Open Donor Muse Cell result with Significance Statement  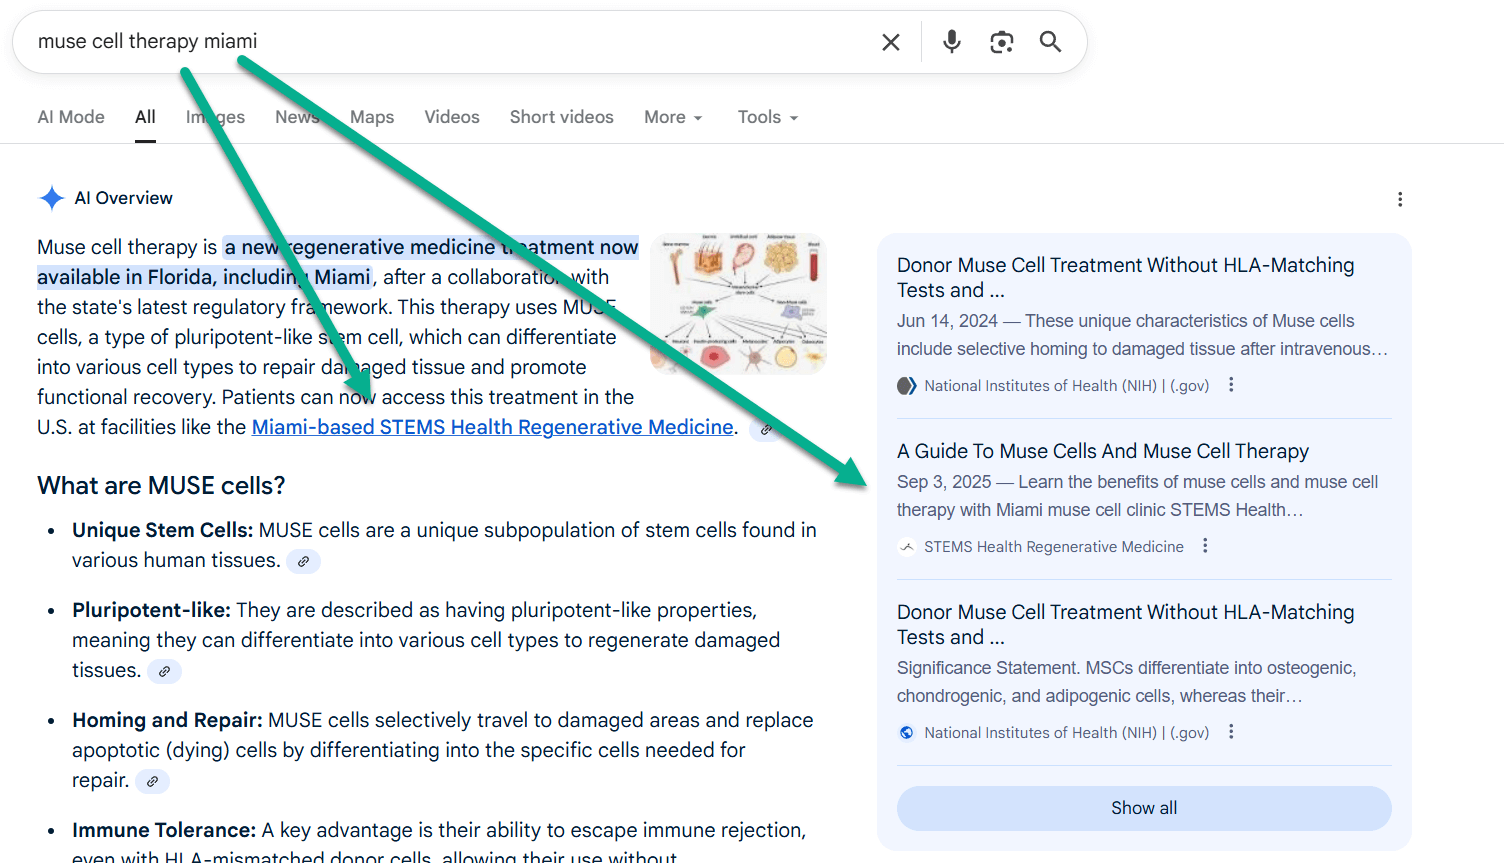tap(1126, 624)
